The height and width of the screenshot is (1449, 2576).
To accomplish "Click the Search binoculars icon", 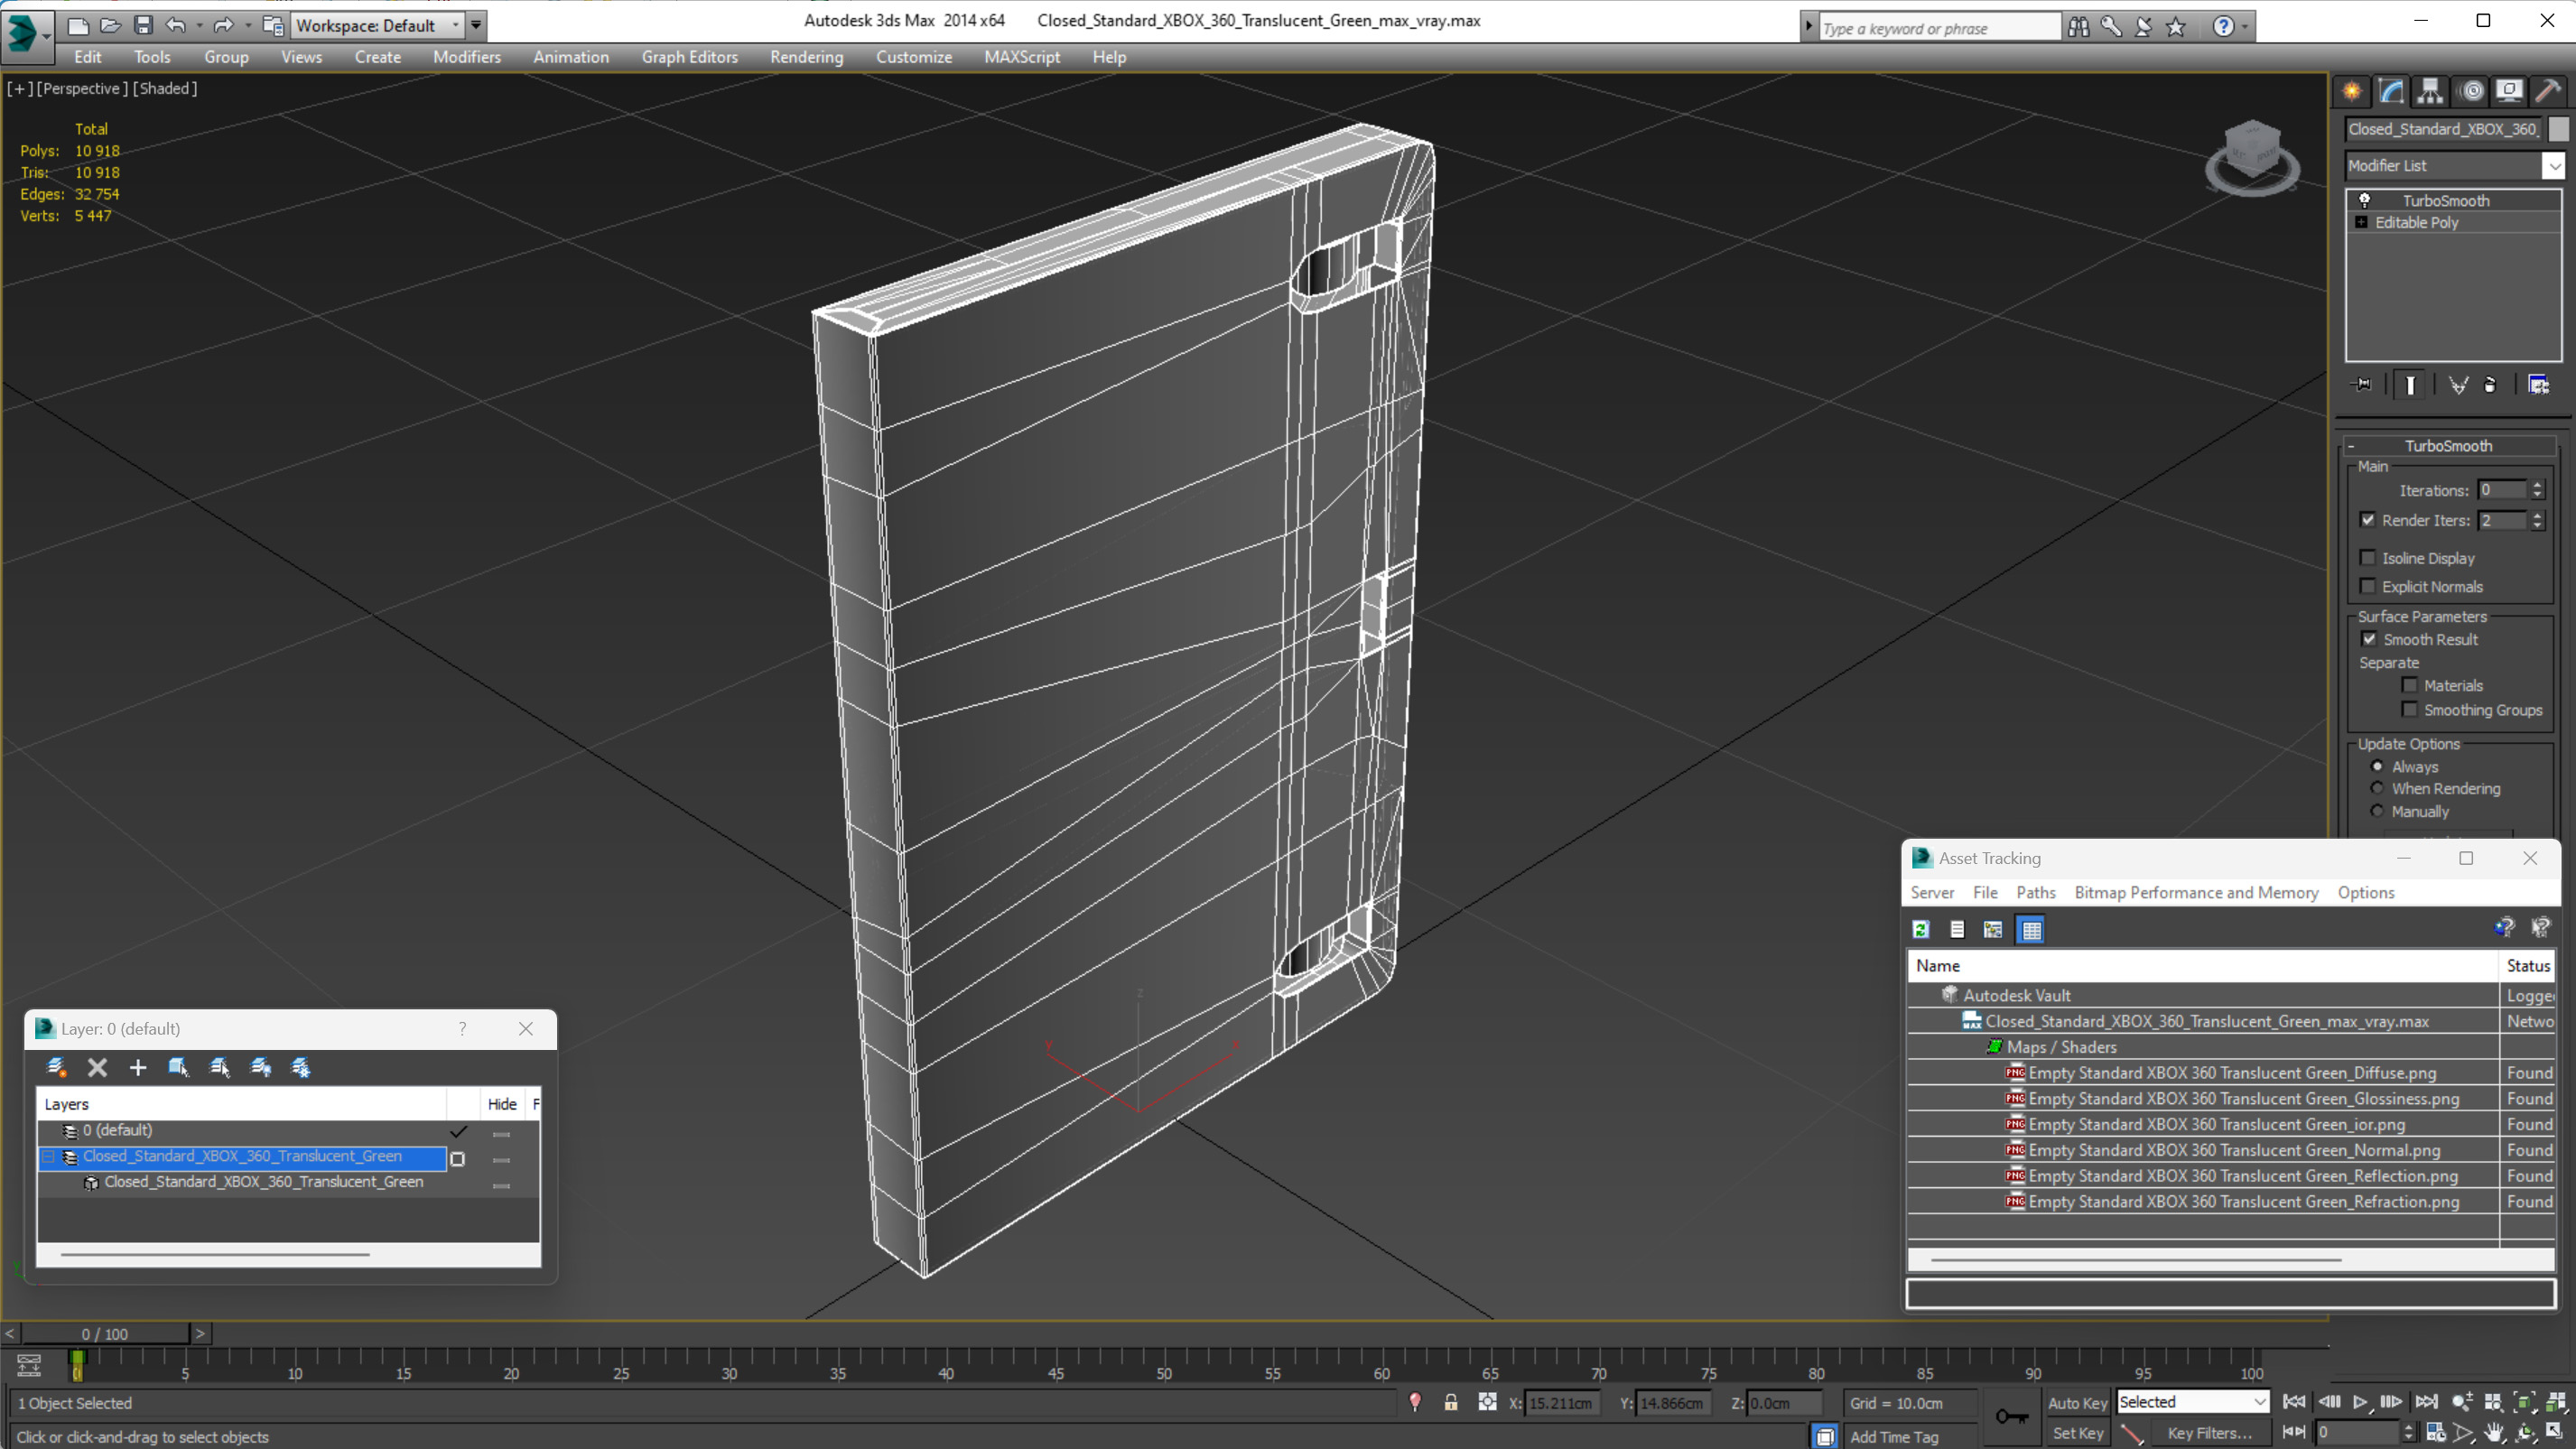I will coord(2078,27).
